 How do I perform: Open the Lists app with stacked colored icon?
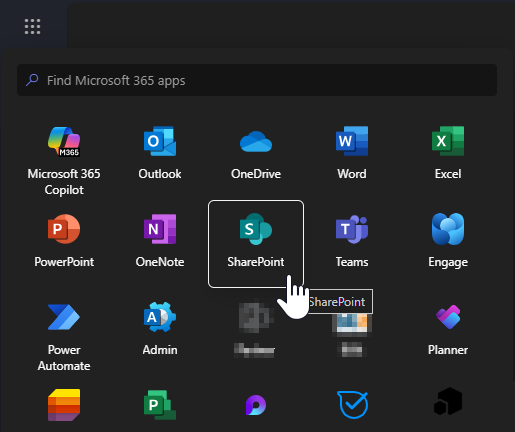click(x=64, y=405)
